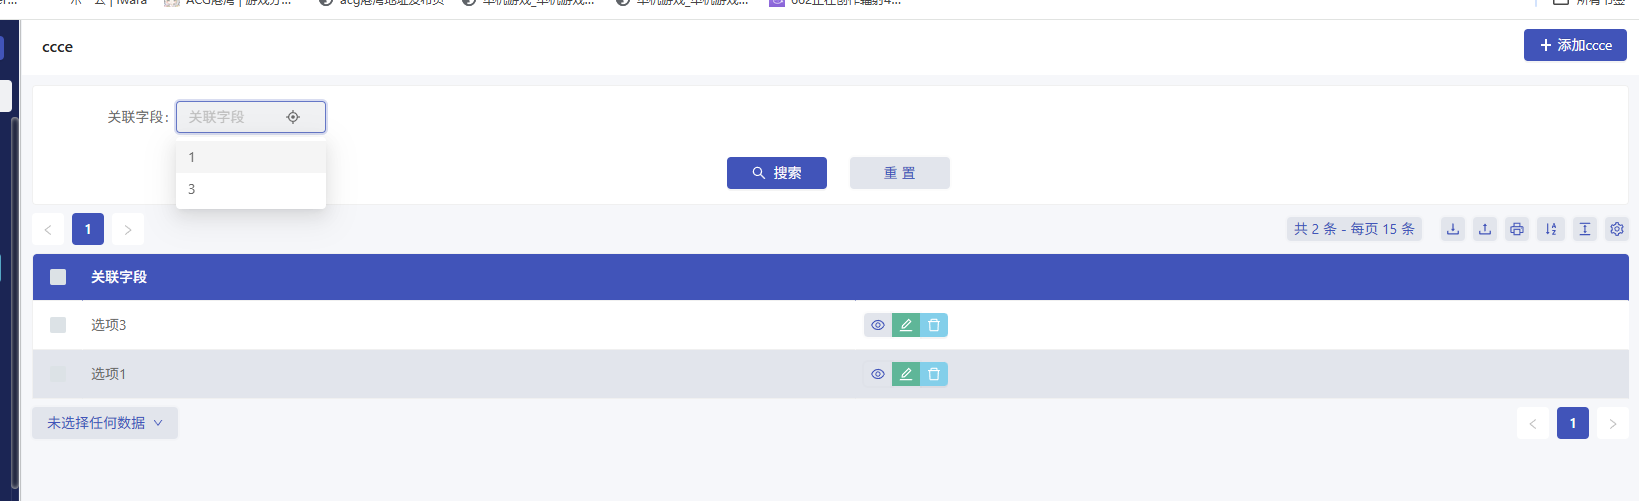Click the 选项1 cell text

[109, 374]
